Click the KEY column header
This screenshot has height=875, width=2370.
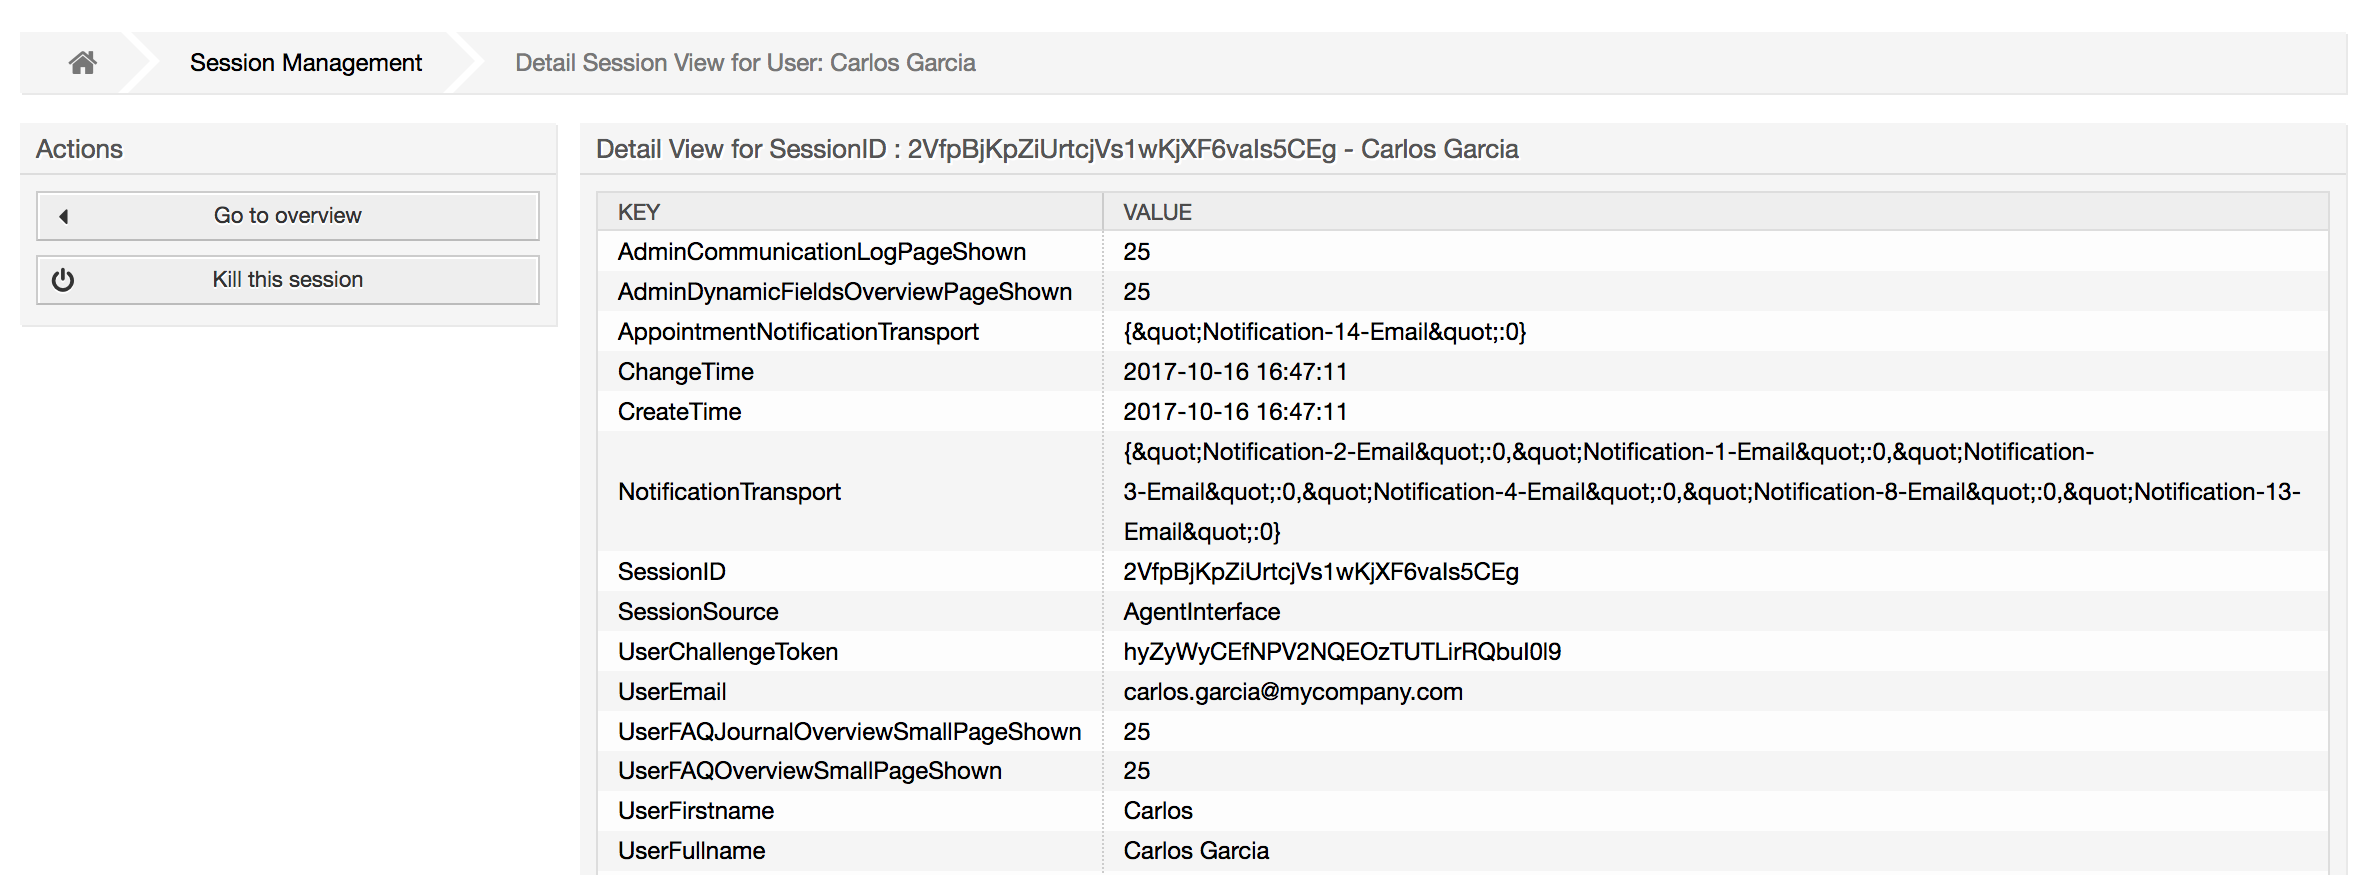(639, 212)
